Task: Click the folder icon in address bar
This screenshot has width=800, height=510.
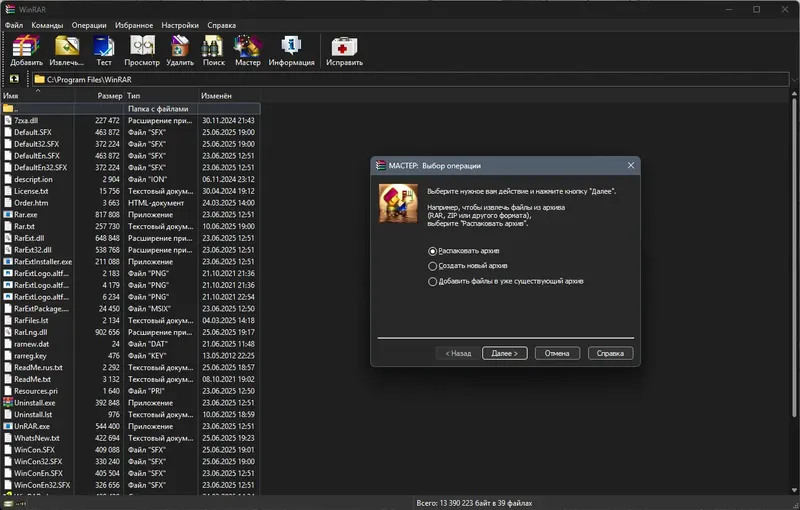Action: (39, 79)
